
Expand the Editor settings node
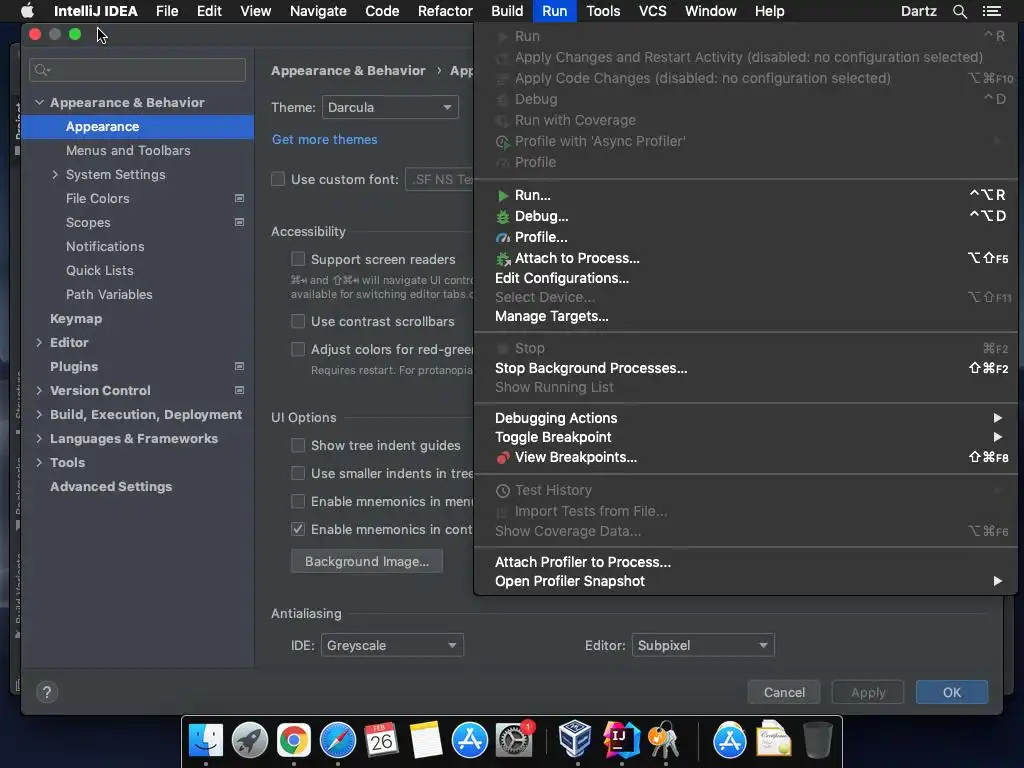(x=39, y=342)
